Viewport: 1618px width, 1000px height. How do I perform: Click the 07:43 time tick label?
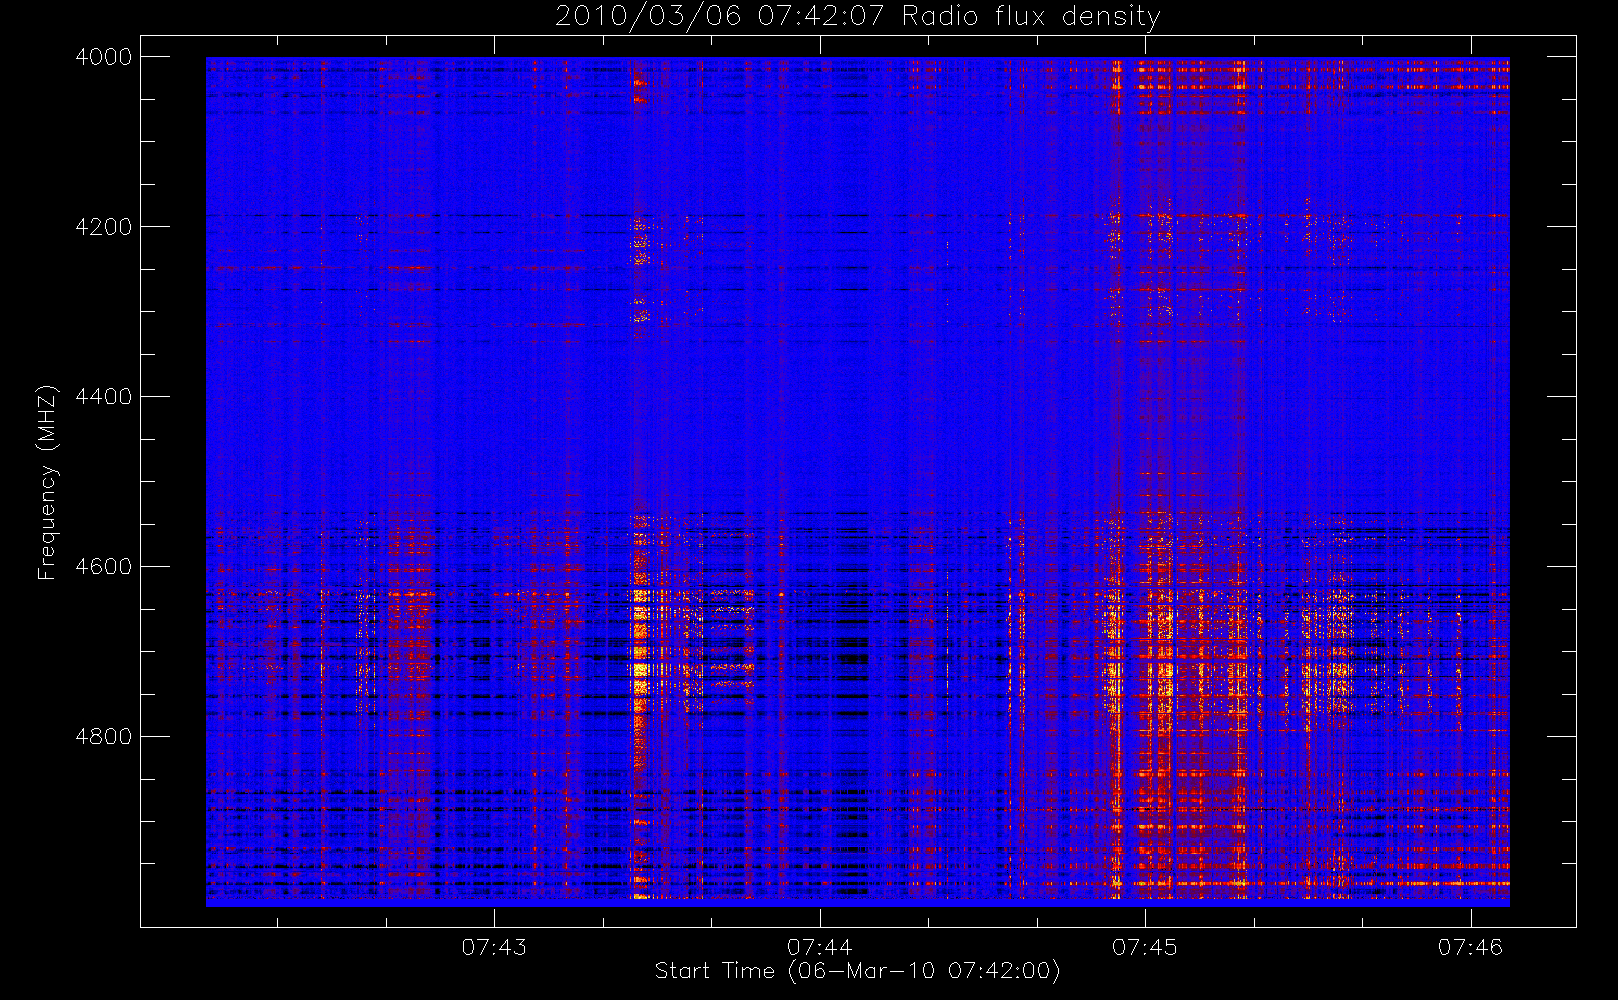(x=494, y=947)
